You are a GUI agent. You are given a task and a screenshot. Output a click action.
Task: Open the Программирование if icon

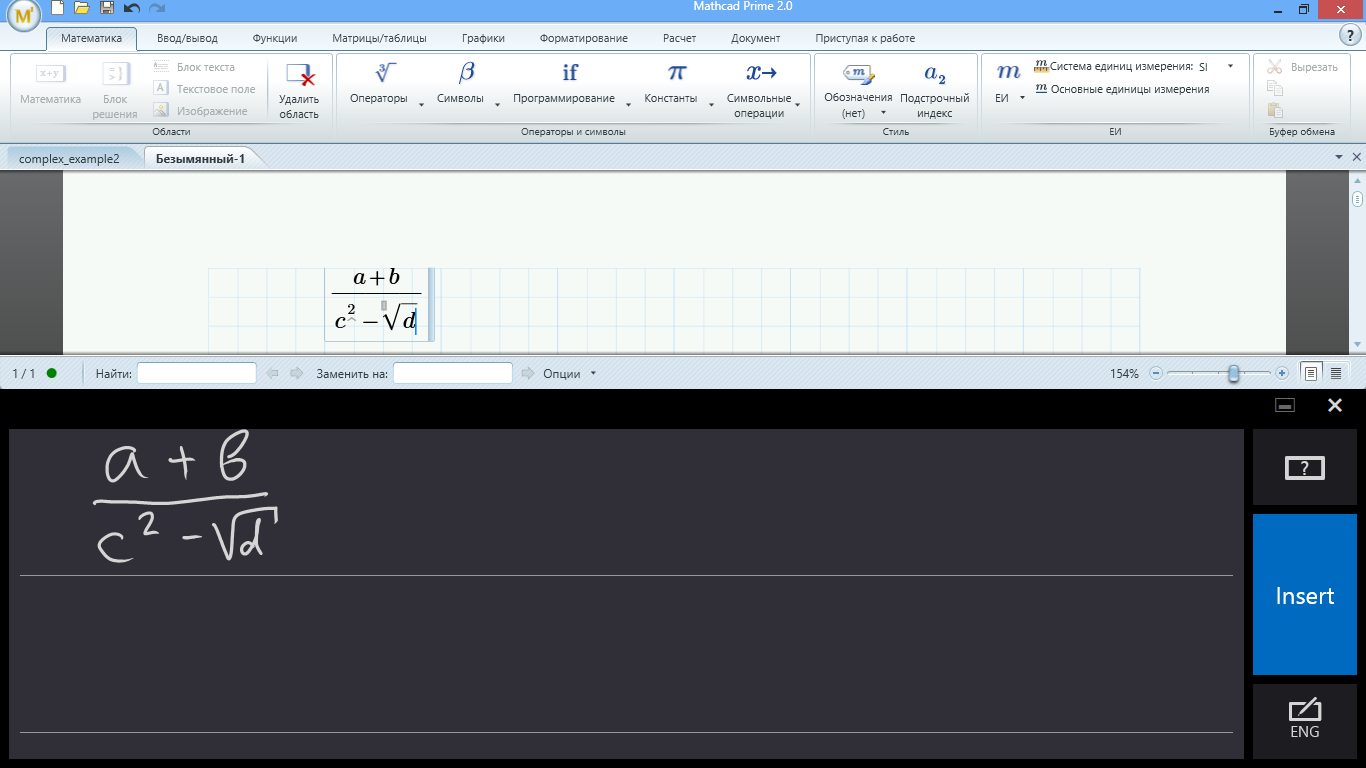click(570, 73)
